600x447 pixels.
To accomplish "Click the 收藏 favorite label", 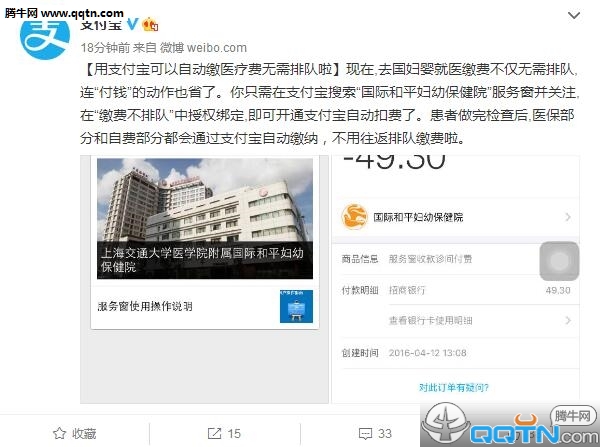I will 84,434.
